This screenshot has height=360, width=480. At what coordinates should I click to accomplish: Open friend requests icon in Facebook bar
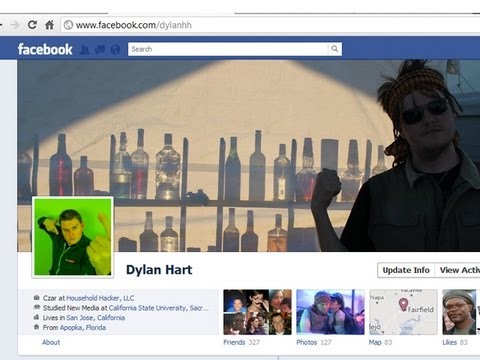pyautogui.click(x=85, y=50)
